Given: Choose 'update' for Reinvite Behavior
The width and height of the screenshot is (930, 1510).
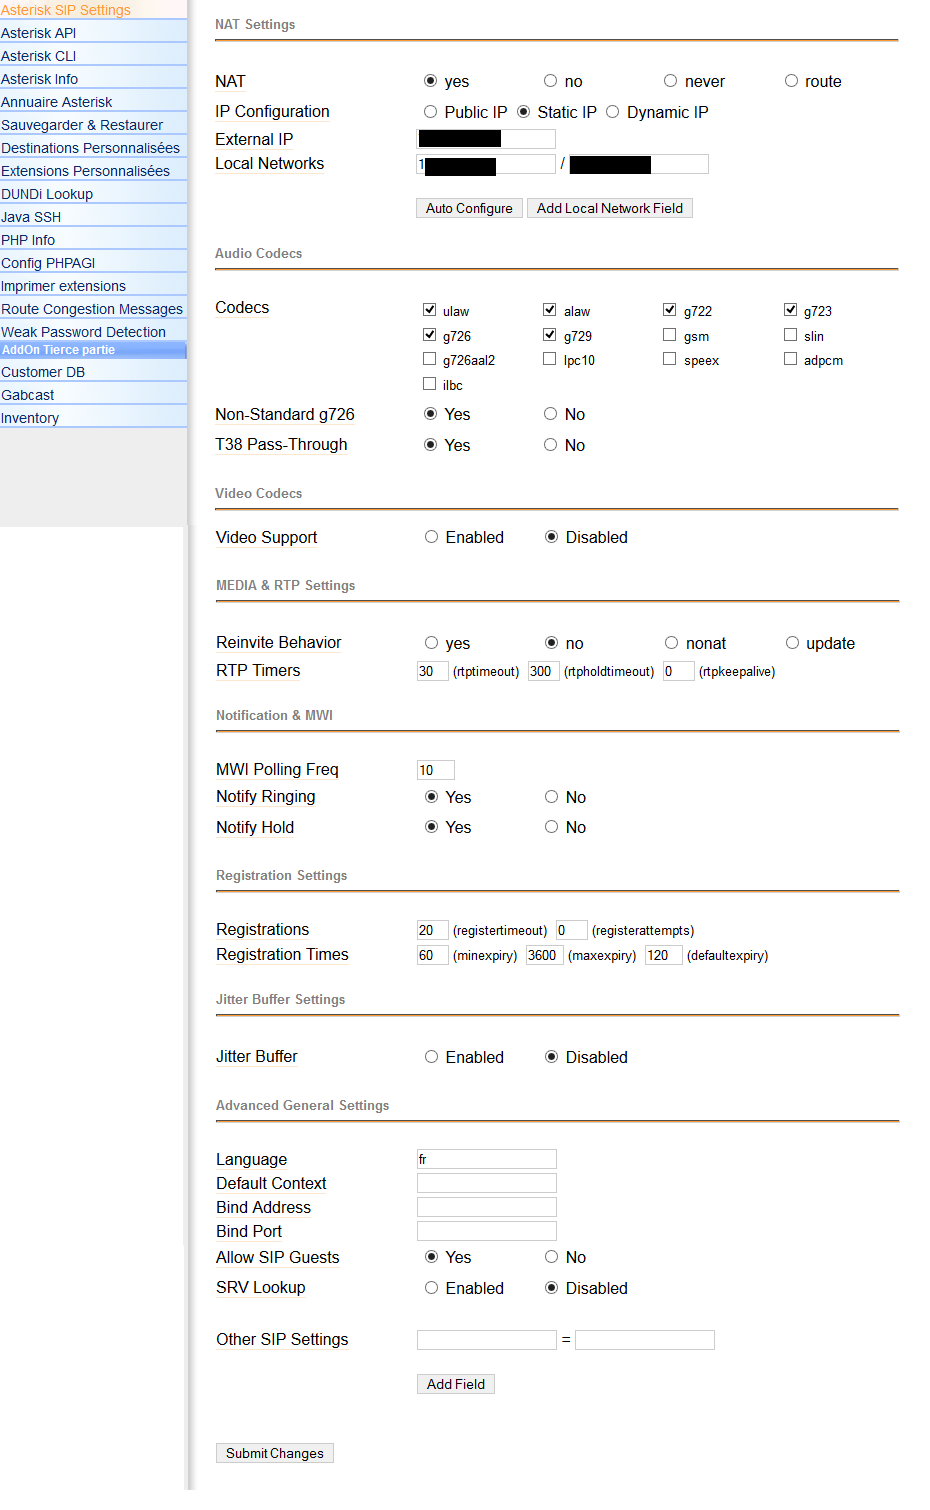Looking at the screenshot, I should [792, 643].
